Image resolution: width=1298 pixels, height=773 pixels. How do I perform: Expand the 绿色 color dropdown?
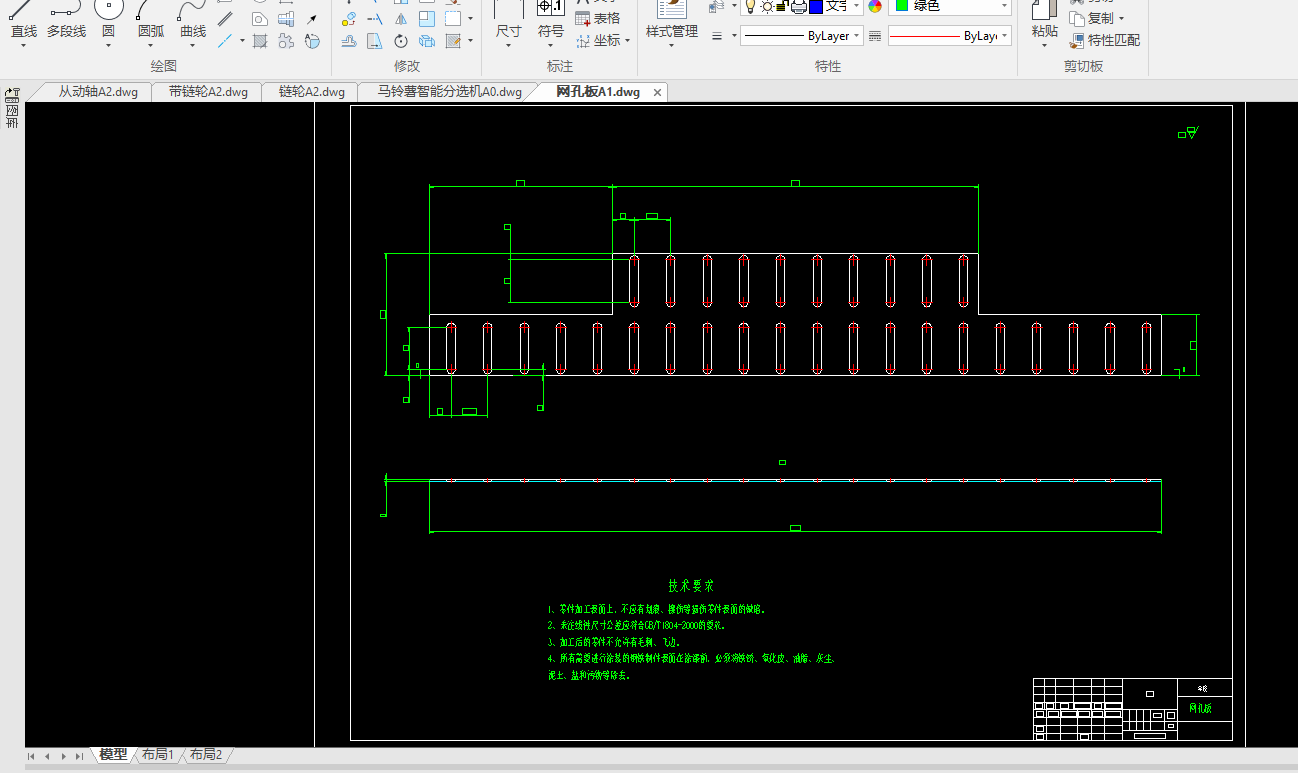(1004, 6)
